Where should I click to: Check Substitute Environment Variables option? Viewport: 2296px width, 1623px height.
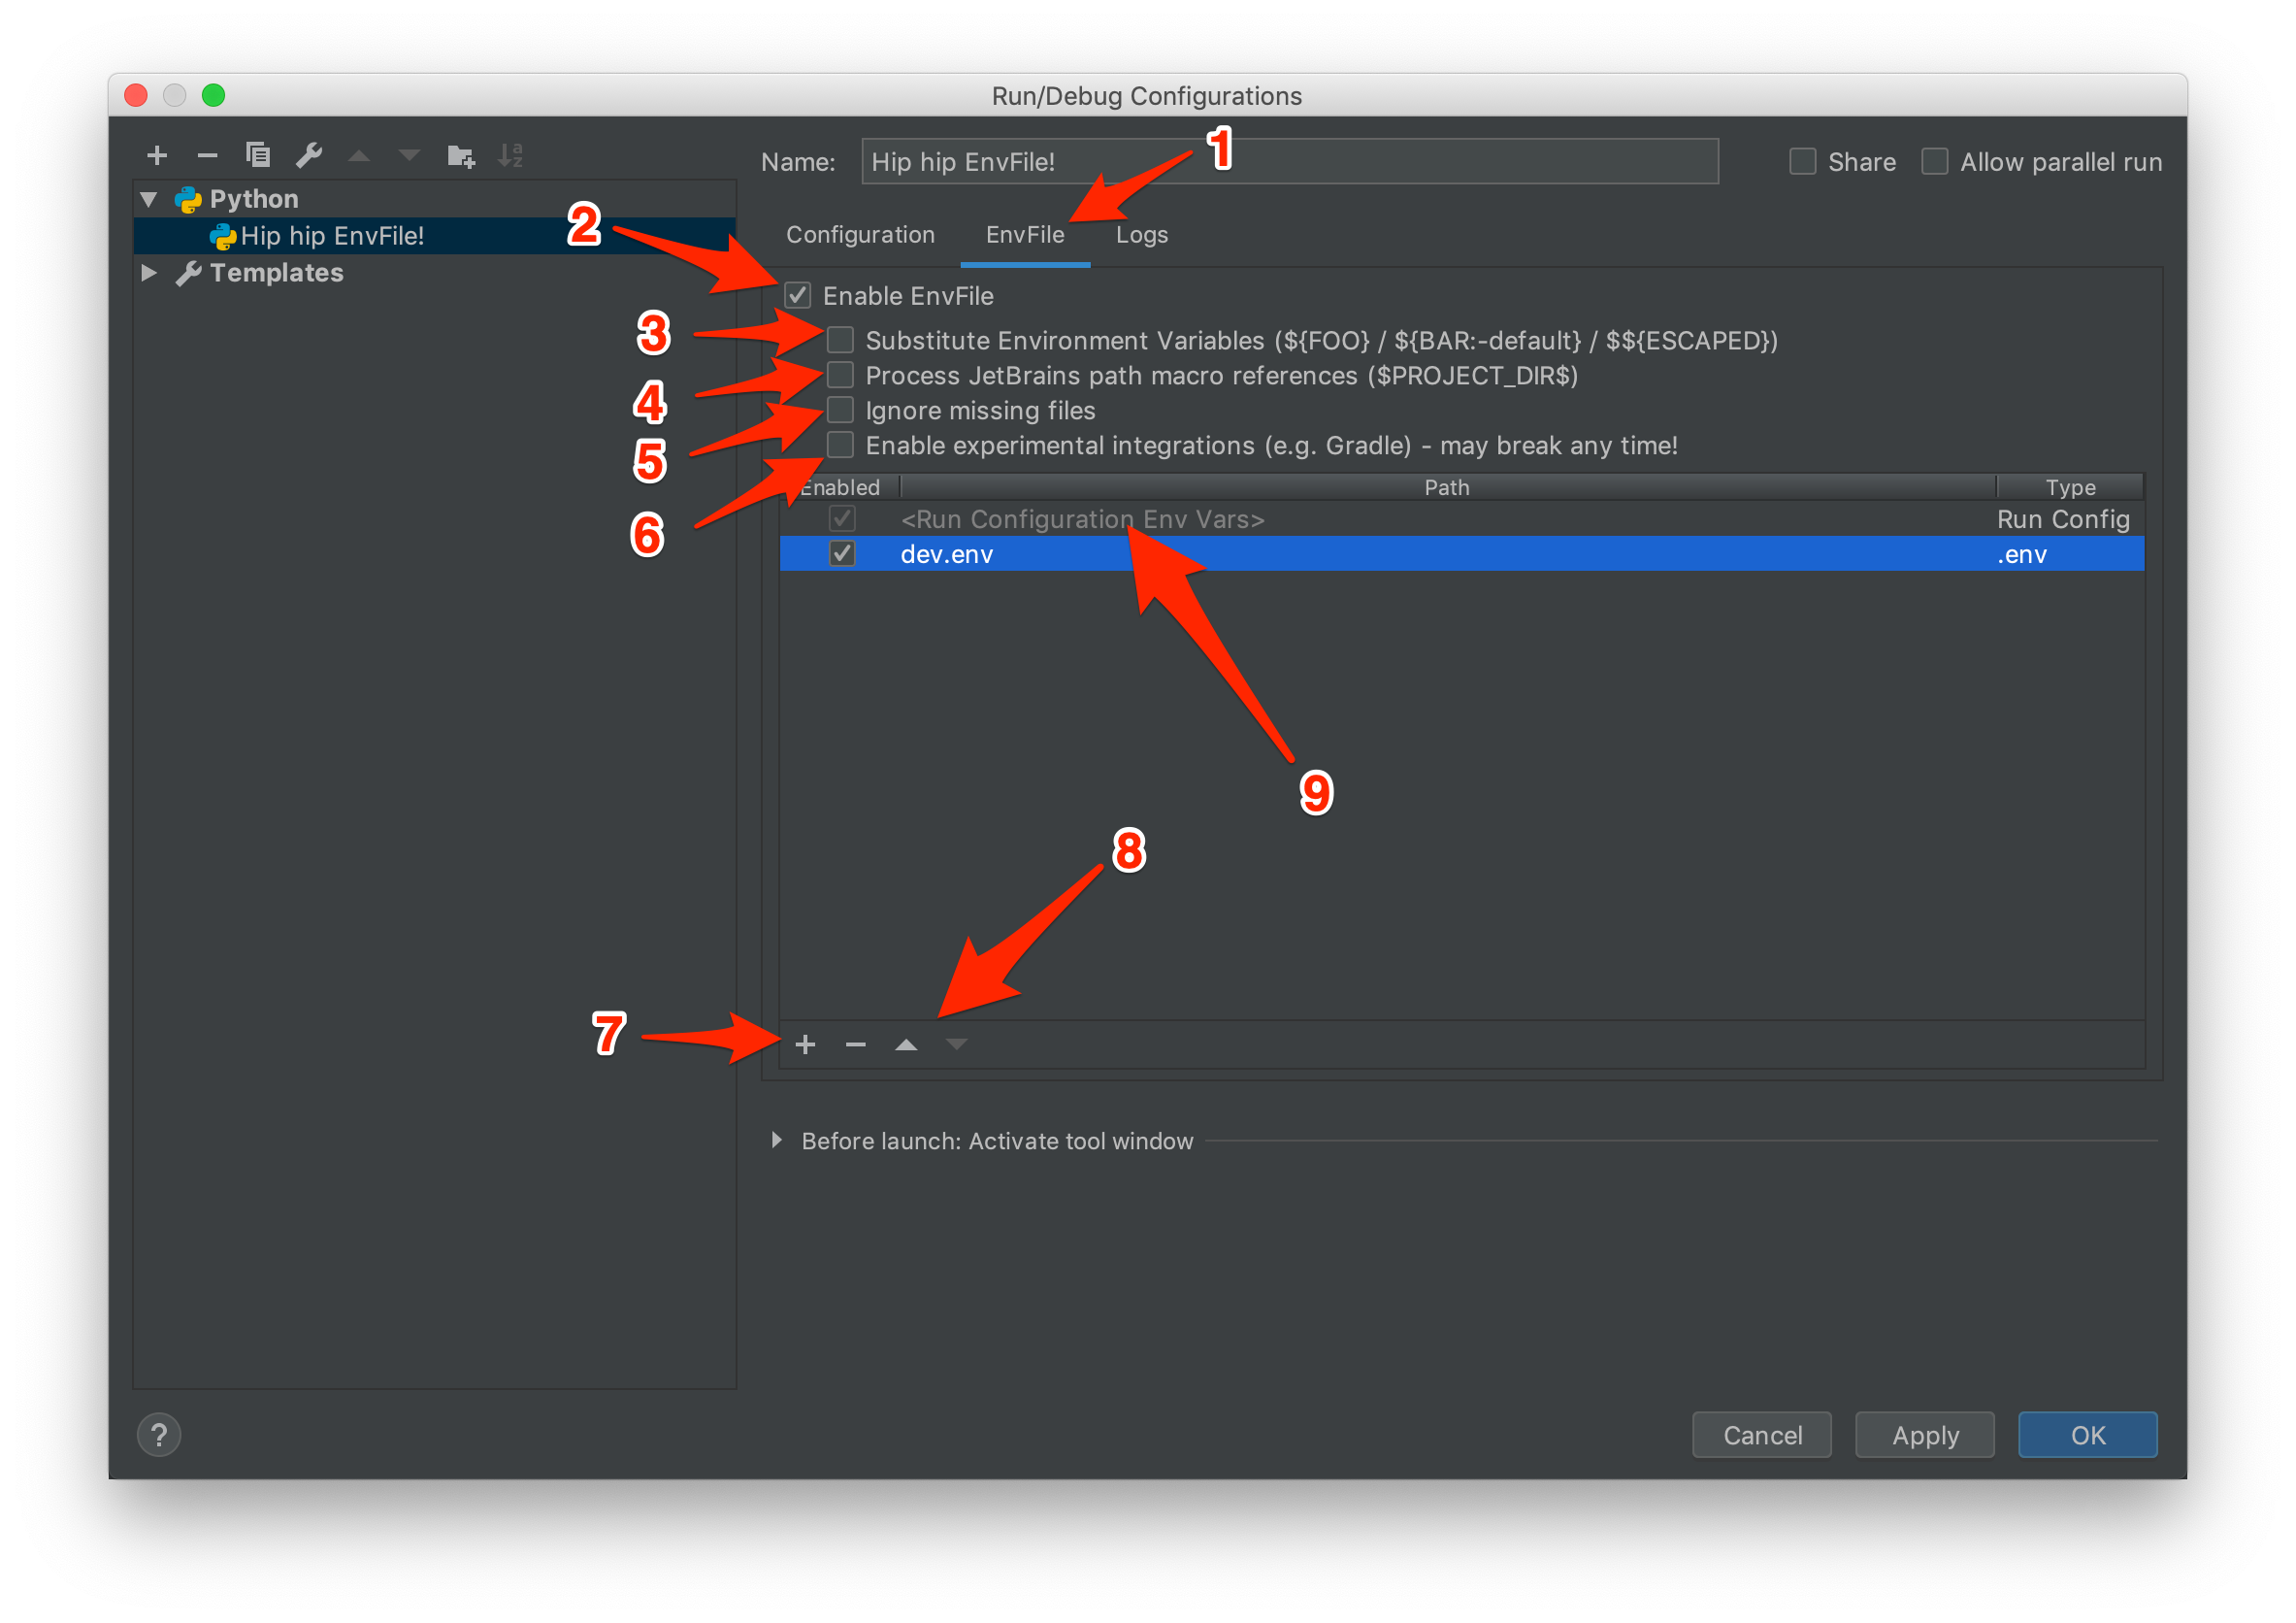(841, 340)
